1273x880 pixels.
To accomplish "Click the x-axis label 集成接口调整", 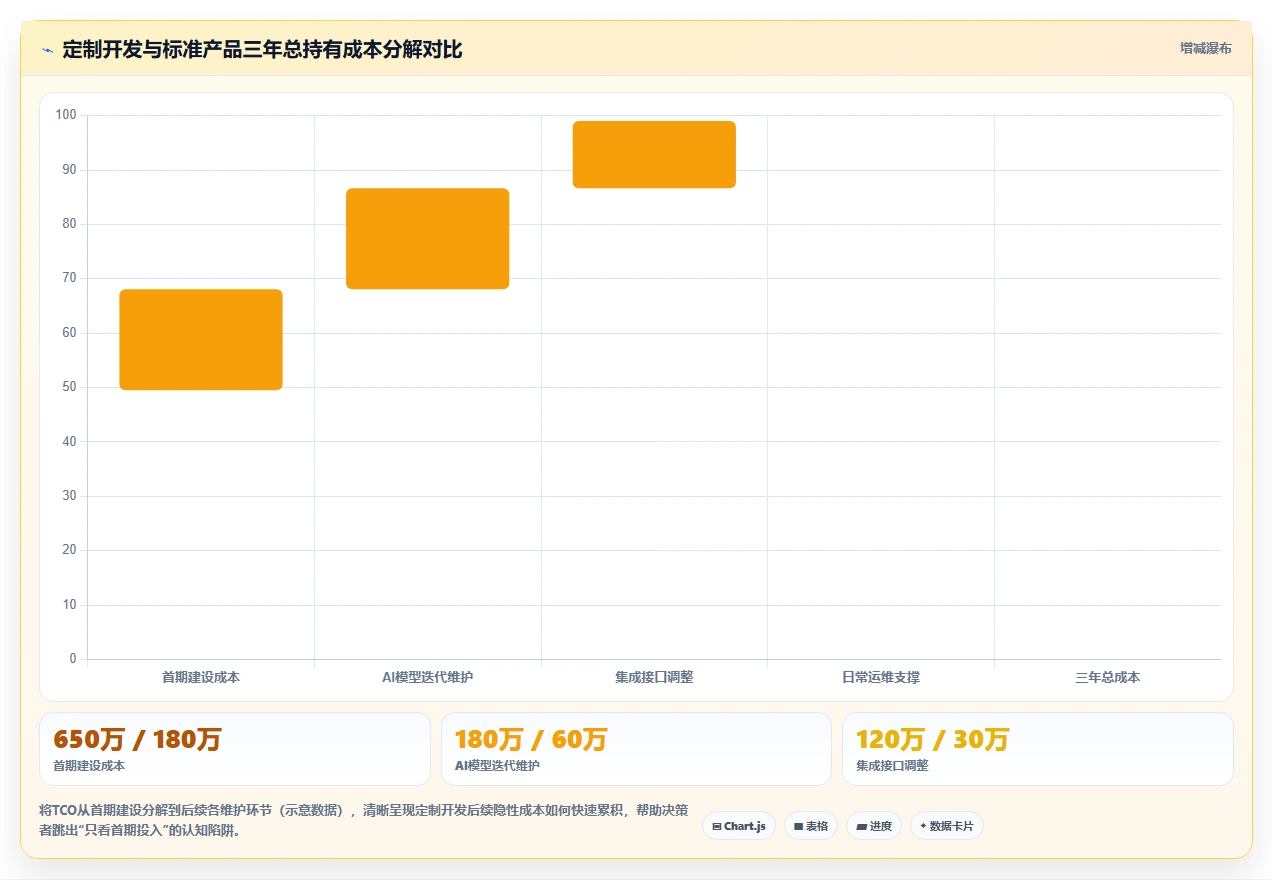I will [x=654, y=677].
